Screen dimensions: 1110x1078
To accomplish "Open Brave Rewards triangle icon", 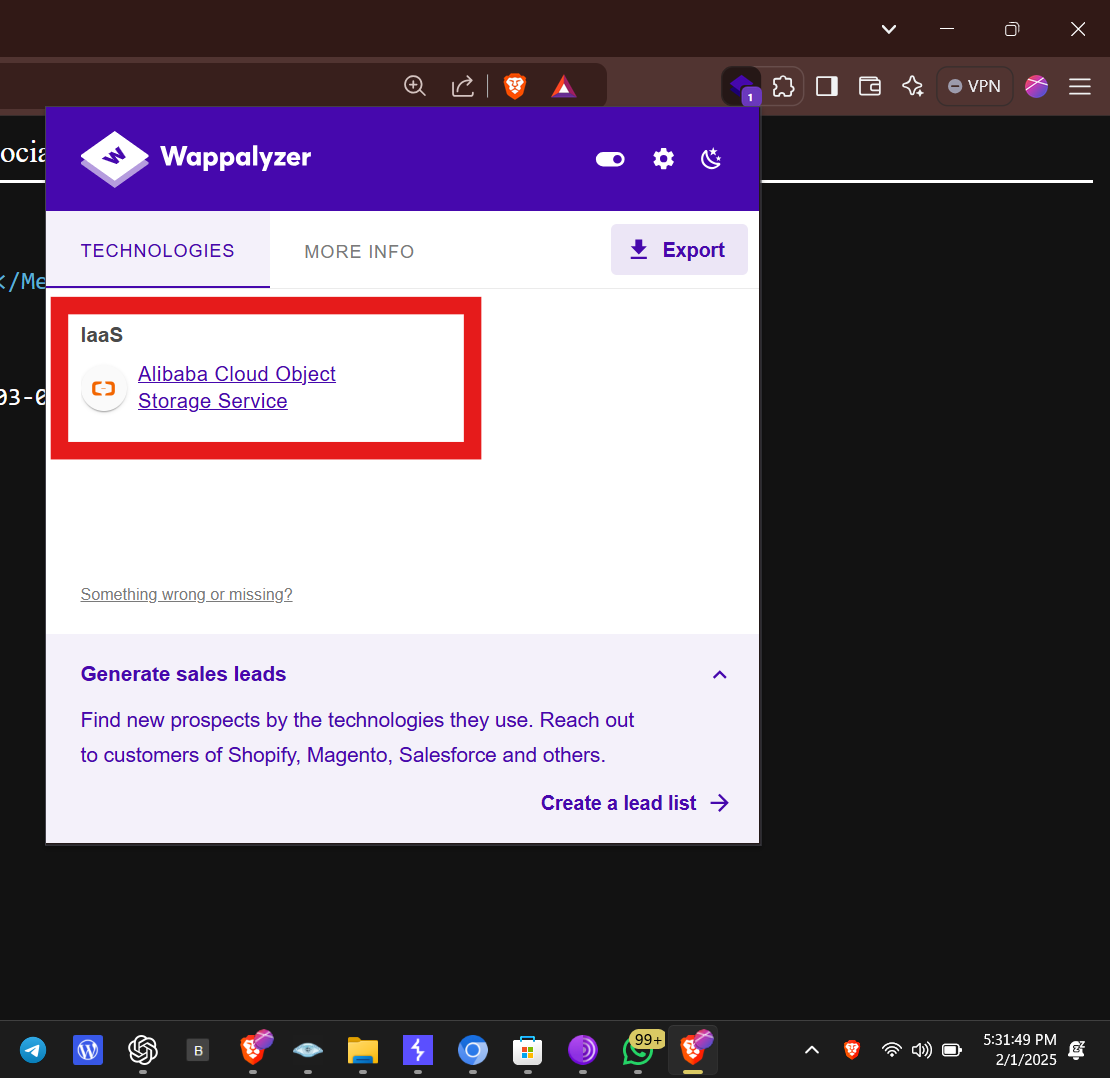I will [x=563, y=86].
